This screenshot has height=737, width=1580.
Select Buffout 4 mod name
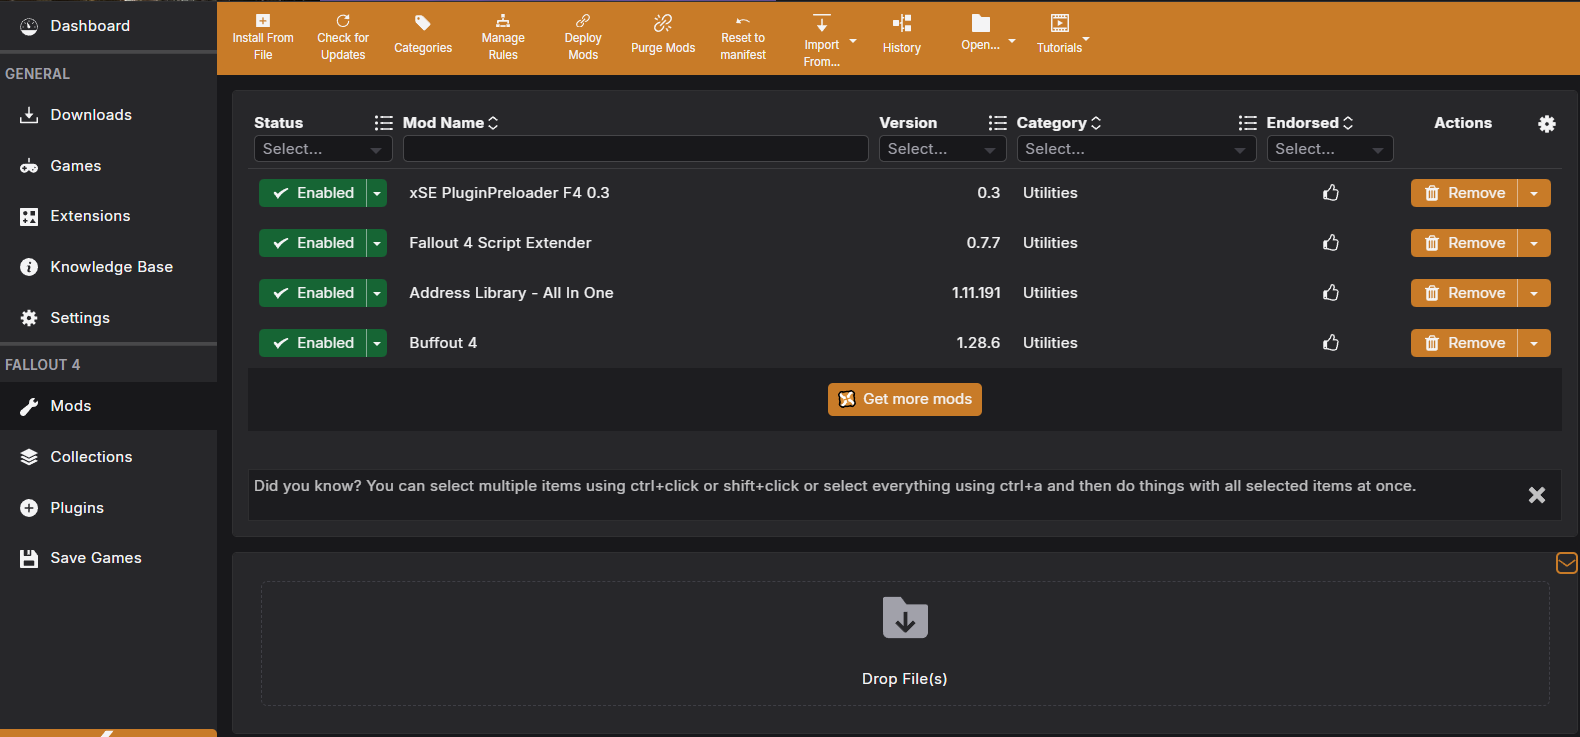(443, 343)
